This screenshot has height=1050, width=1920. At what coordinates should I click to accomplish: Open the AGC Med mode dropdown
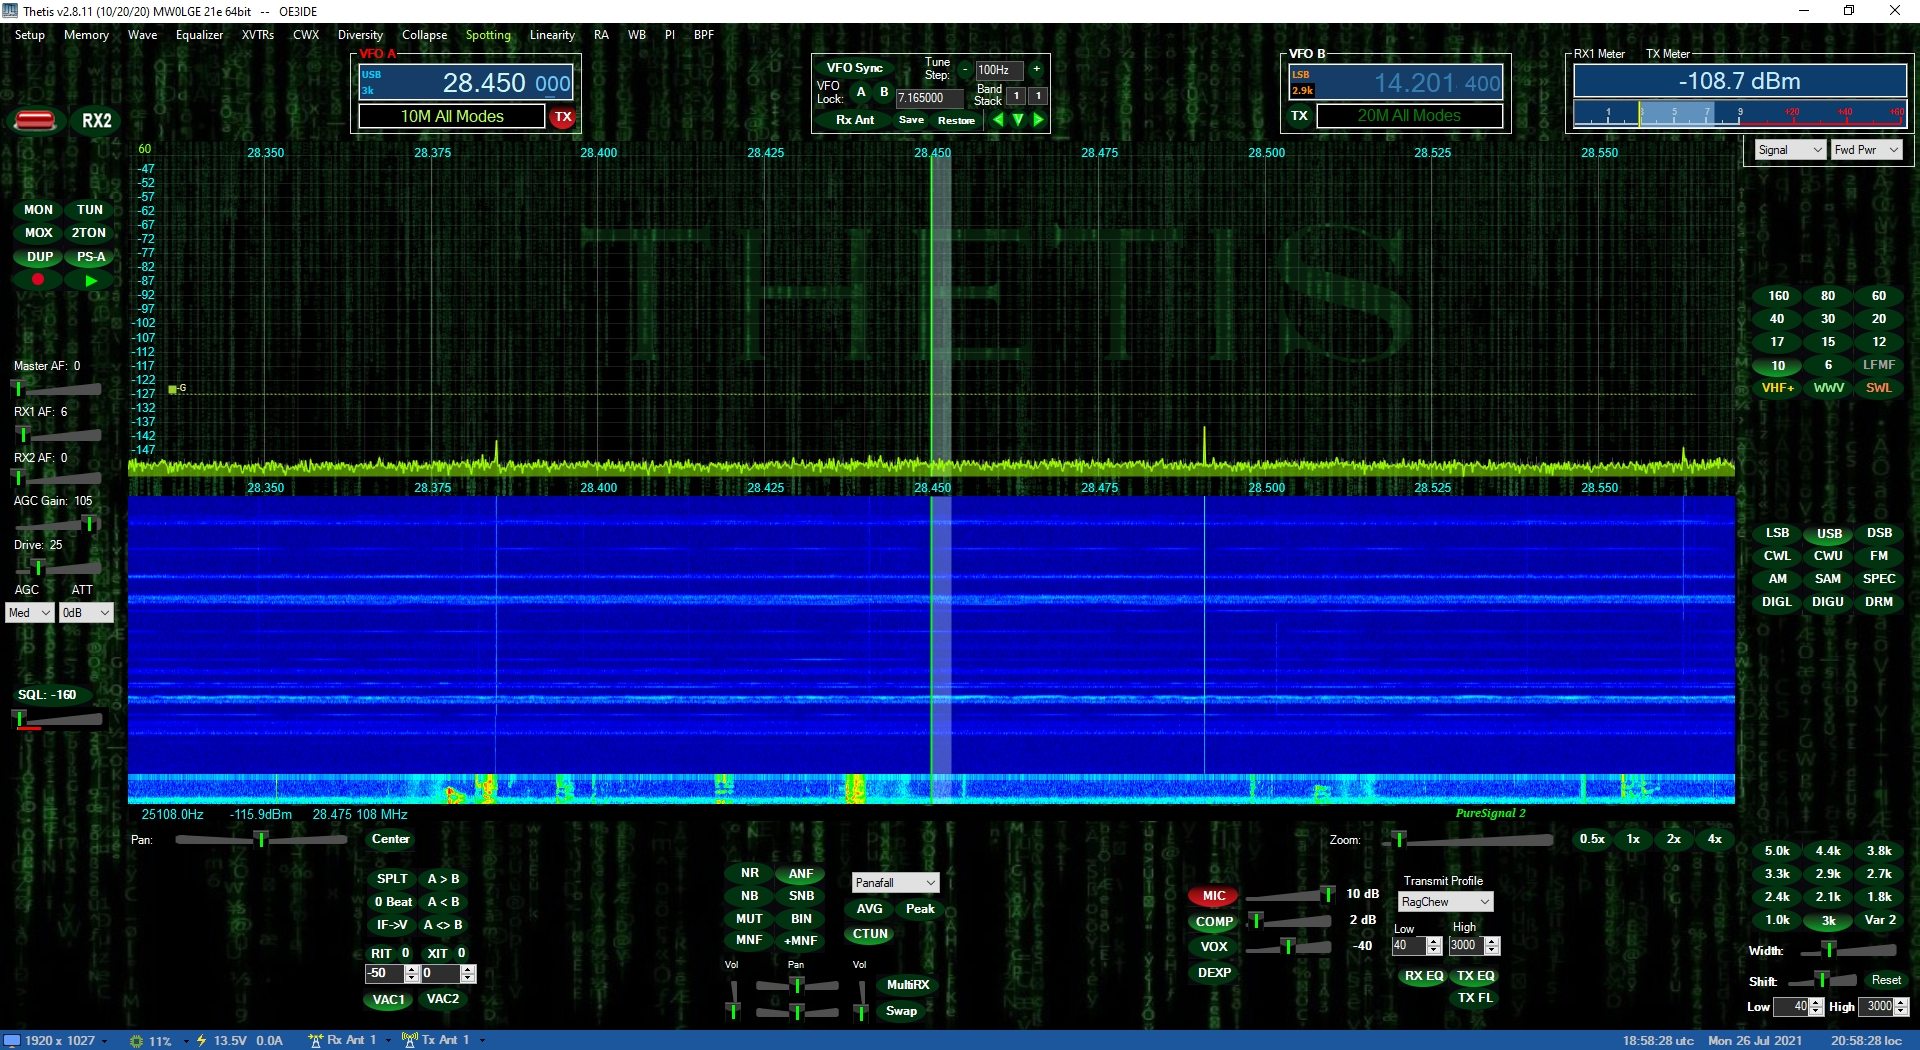(x=30, y=613)
